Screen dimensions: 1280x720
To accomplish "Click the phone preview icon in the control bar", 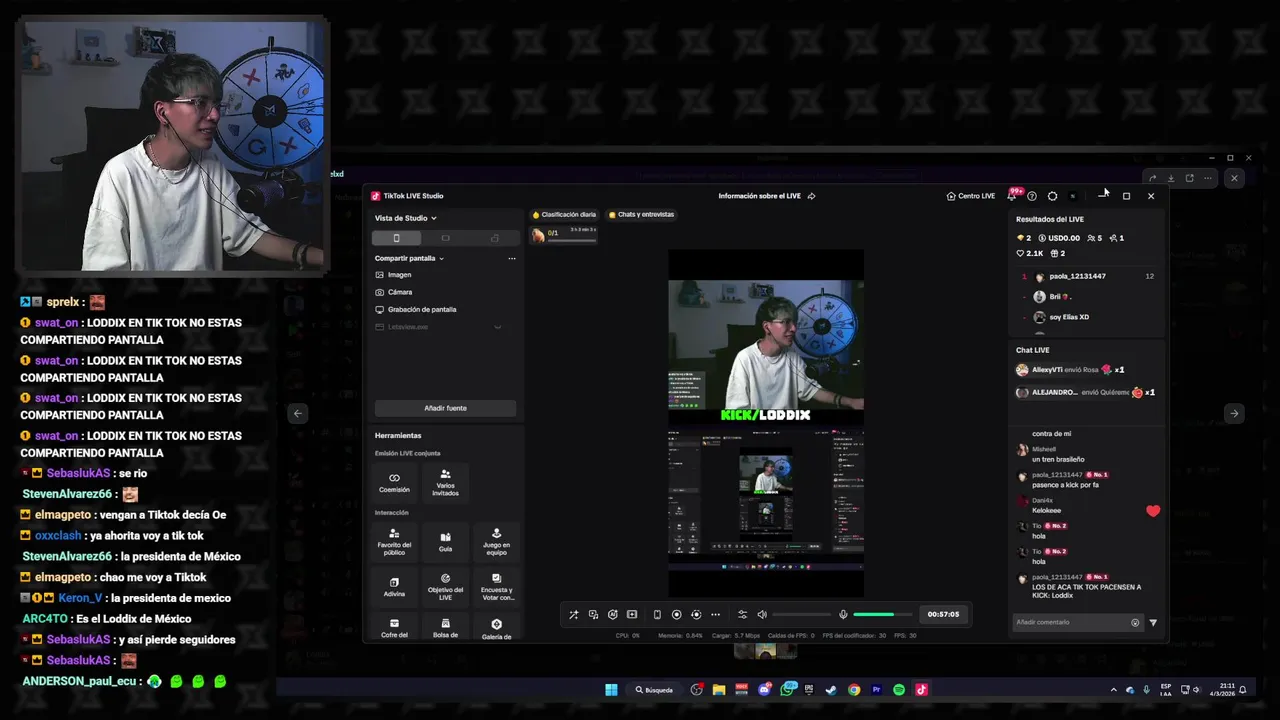I will click(x=657, y=614).
